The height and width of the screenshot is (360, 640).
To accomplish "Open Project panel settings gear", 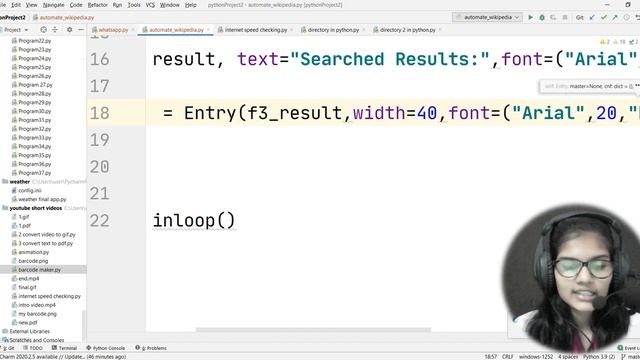I will click(x=69, y=30).
